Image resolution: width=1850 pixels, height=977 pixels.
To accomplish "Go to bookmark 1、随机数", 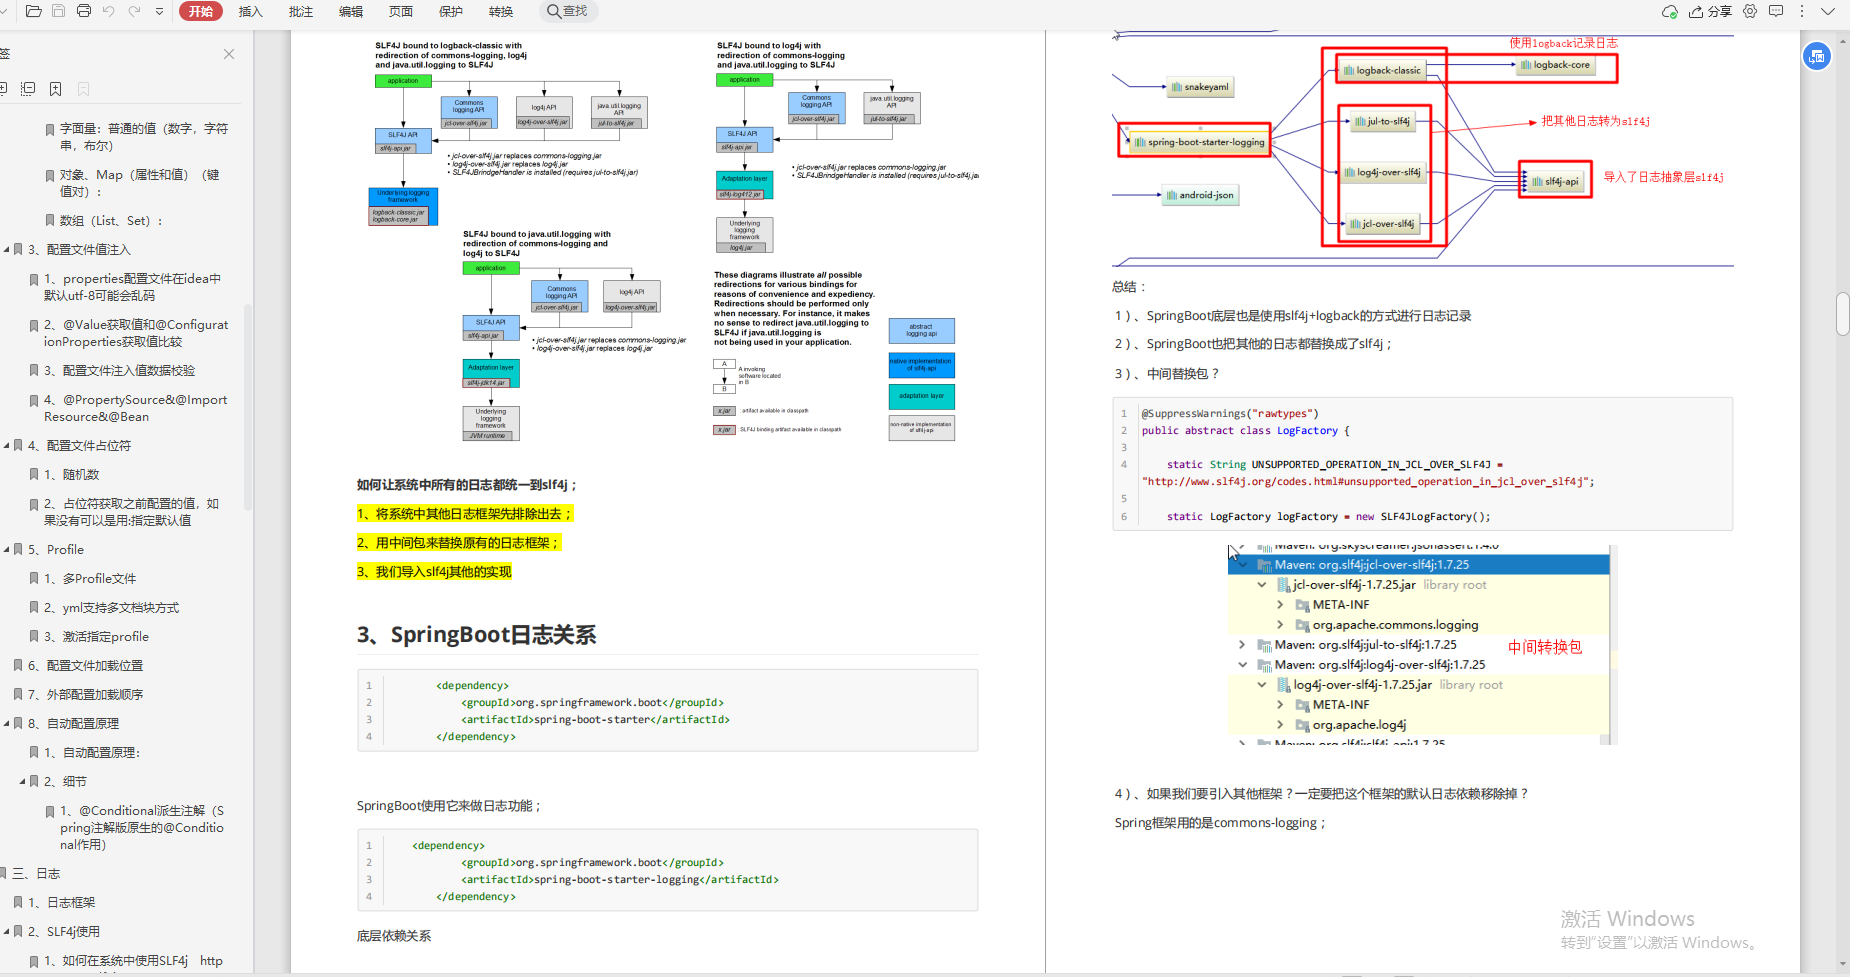I will click(71, 474).
